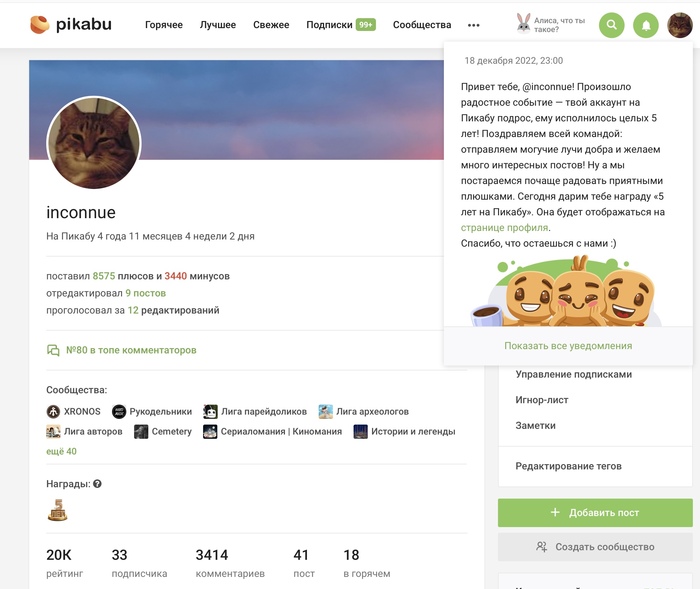Viewport: 700px width, 589px height.
Task: Click the Создать сообщество button
Action: [595, 547]
